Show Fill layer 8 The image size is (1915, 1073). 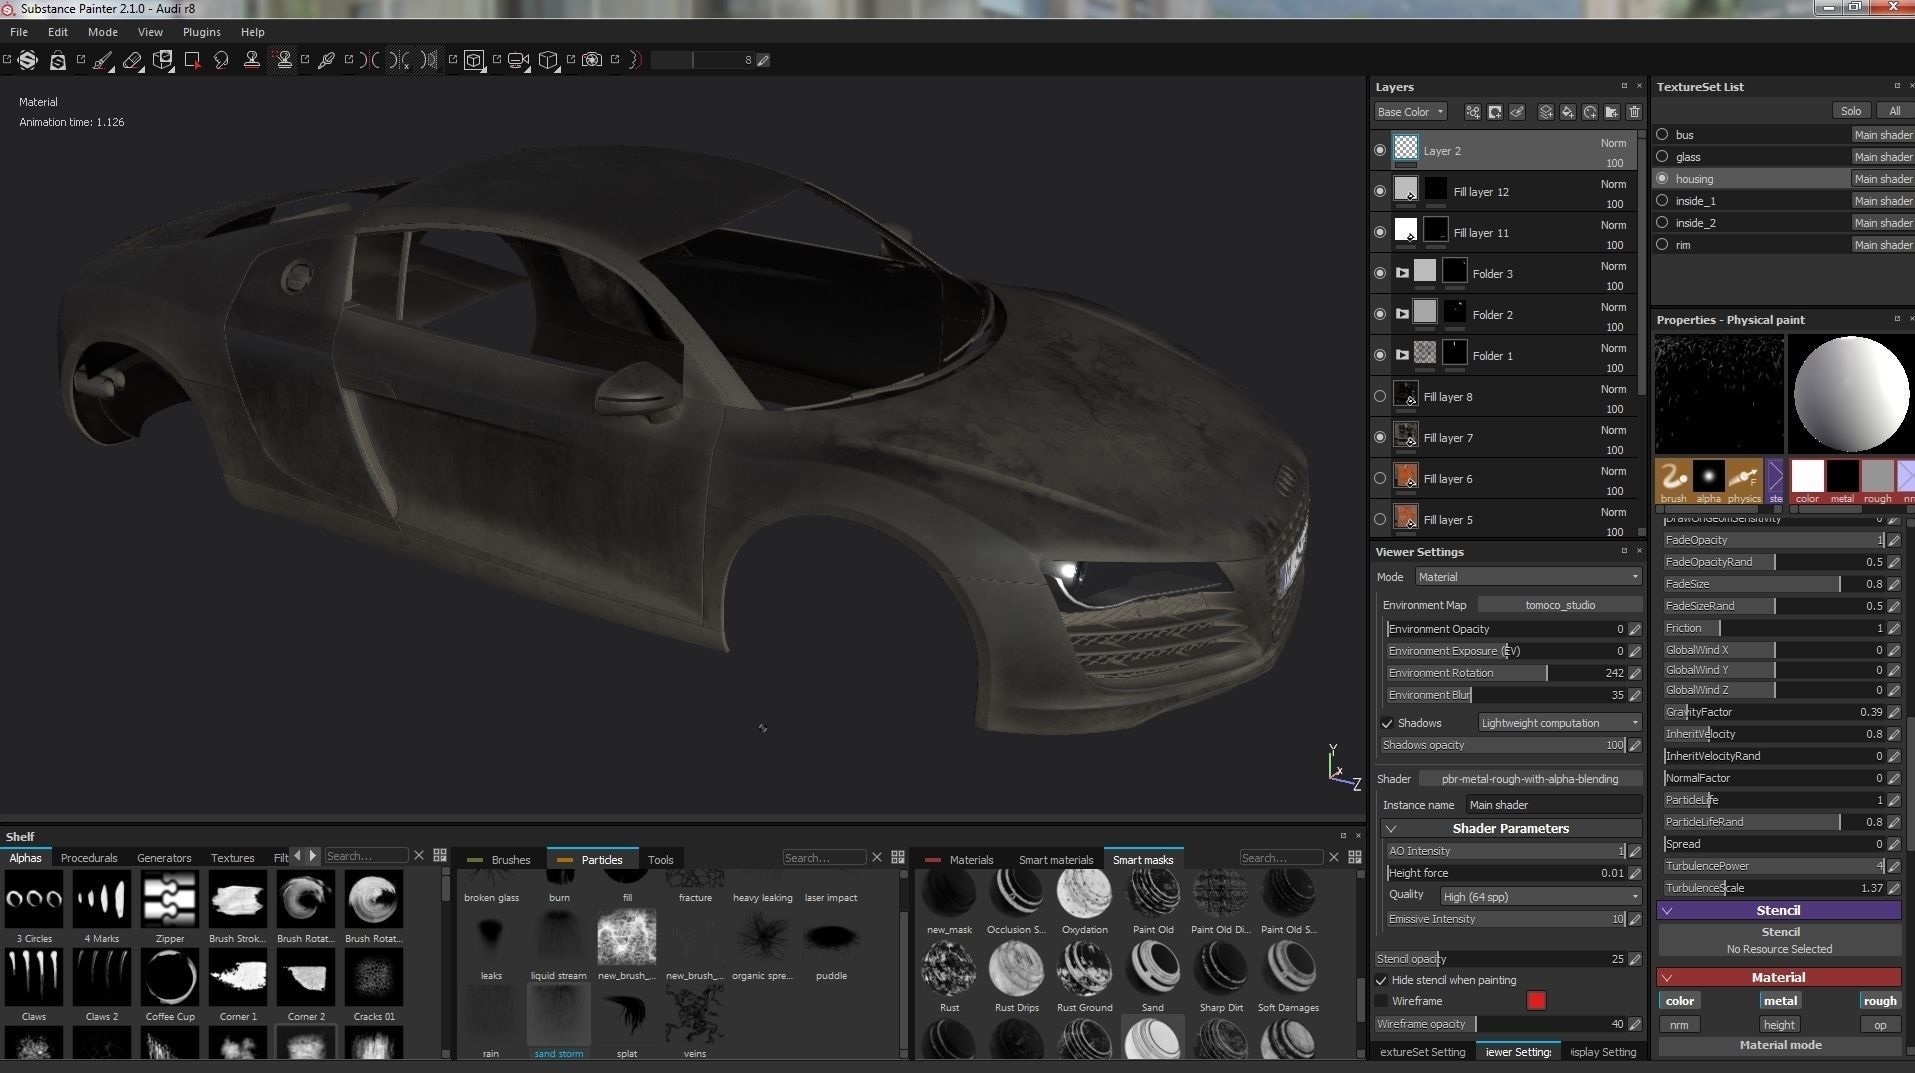pyautogui.click(x=1380, y=396)
